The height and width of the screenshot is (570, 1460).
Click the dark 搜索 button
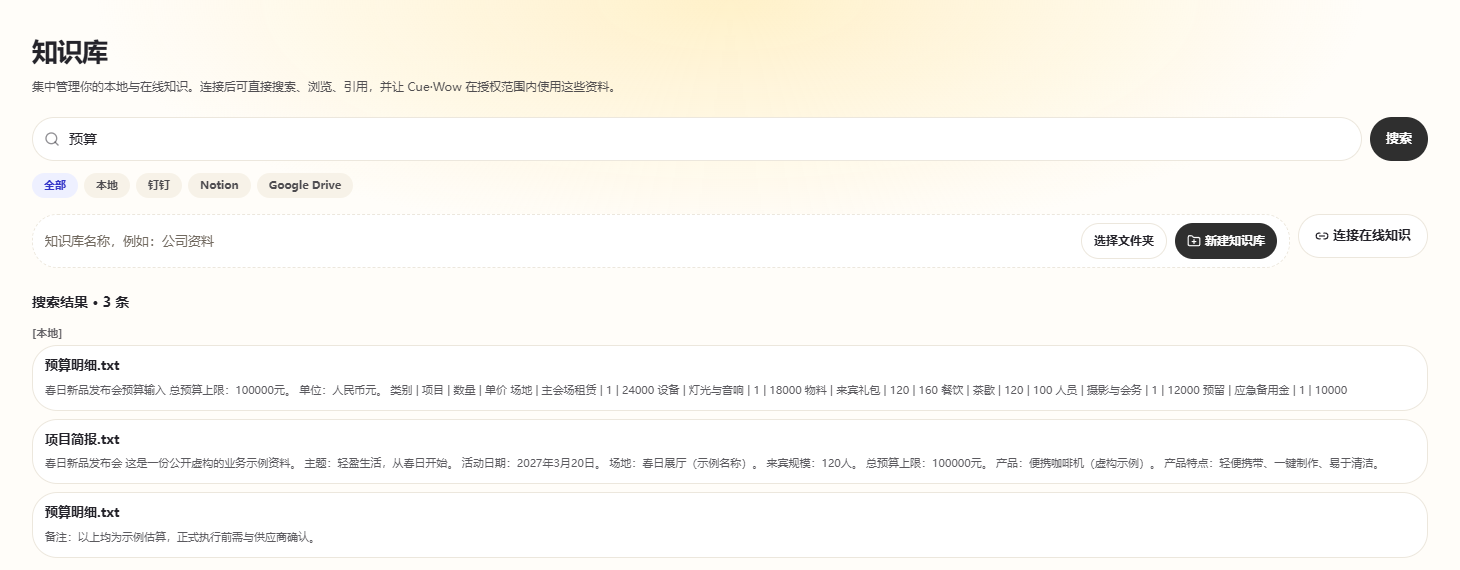1399,139
